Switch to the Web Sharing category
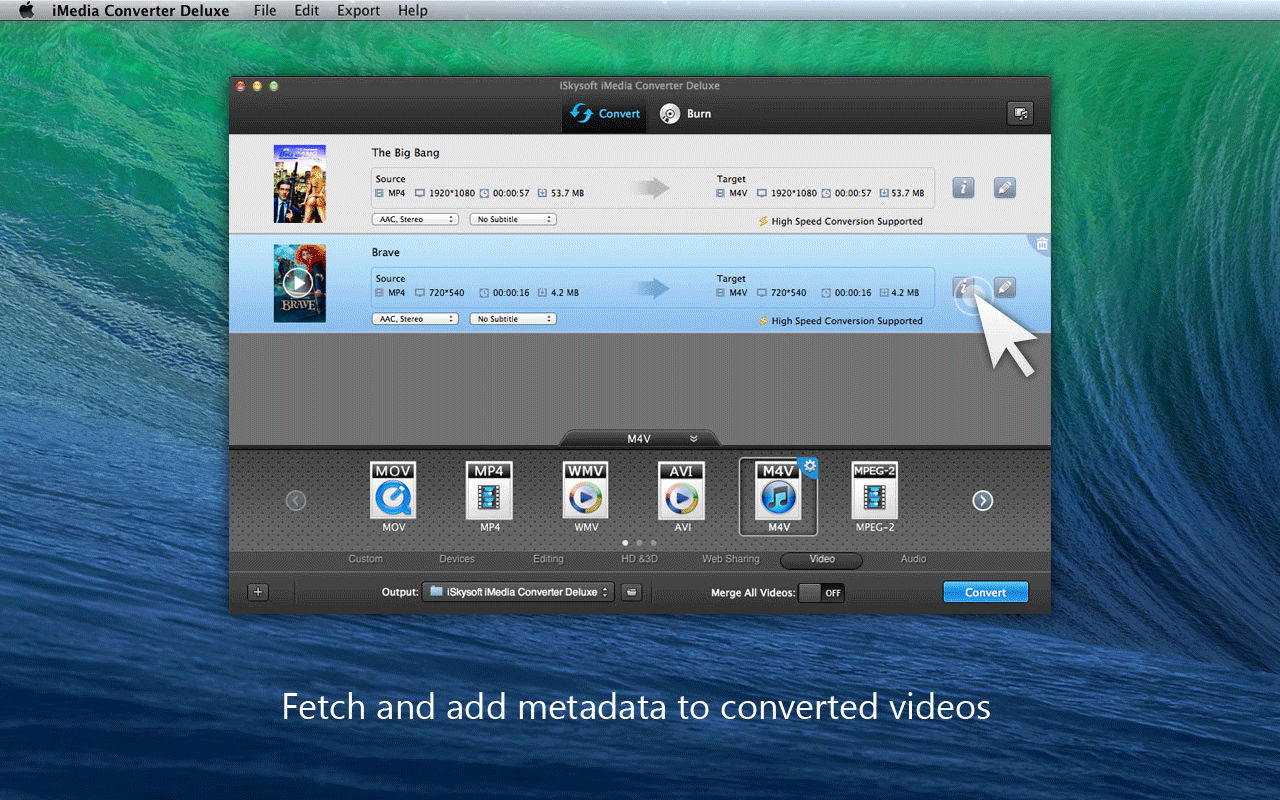The width and height of the screenshot is (1280, 800). 731,559
